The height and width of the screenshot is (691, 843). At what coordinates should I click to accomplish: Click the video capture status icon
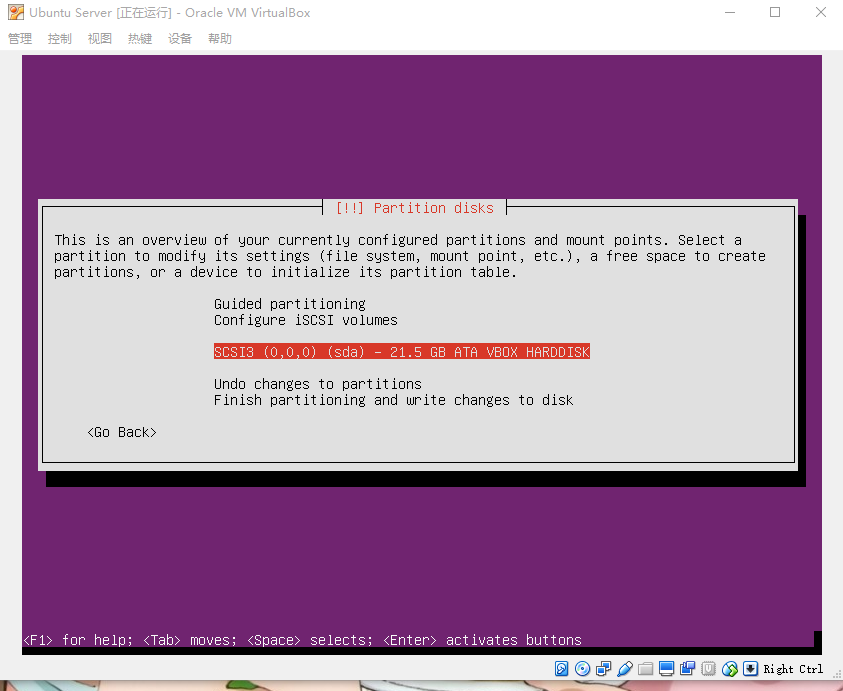point(688,668)
